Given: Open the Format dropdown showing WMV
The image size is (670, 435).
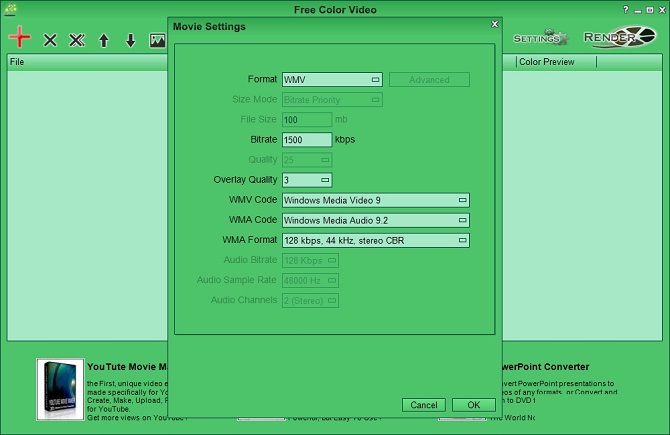Looking at the screenshot, I should (332, 80).
